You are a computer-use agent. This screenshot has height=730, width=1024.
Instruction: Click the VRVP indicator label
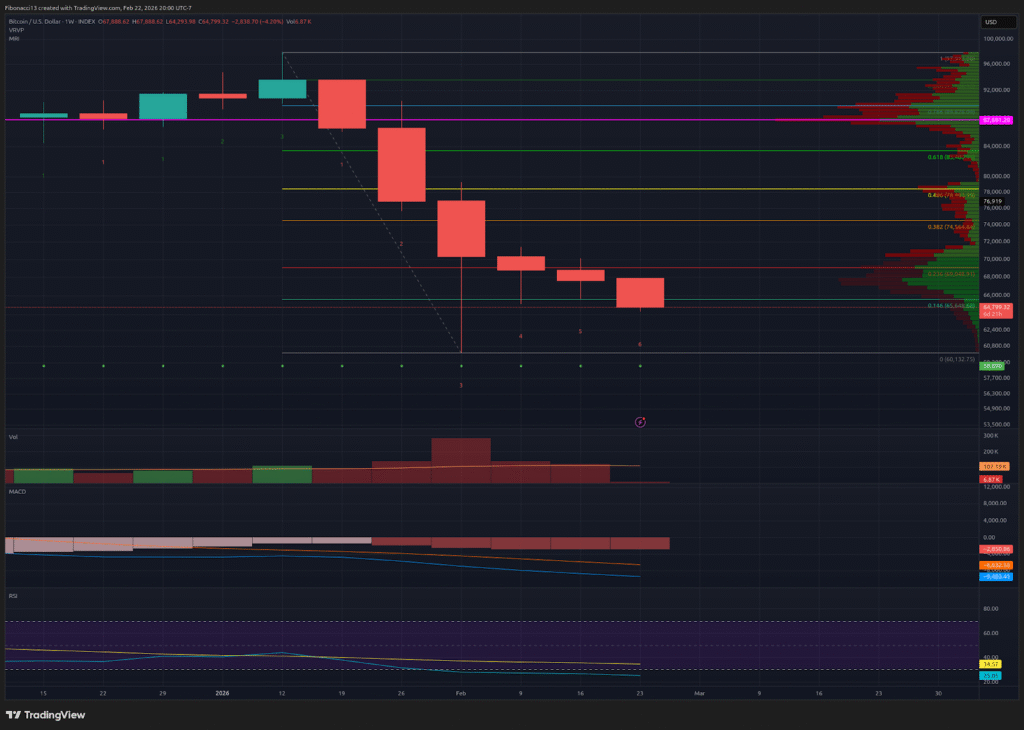(x=14, y=30)
